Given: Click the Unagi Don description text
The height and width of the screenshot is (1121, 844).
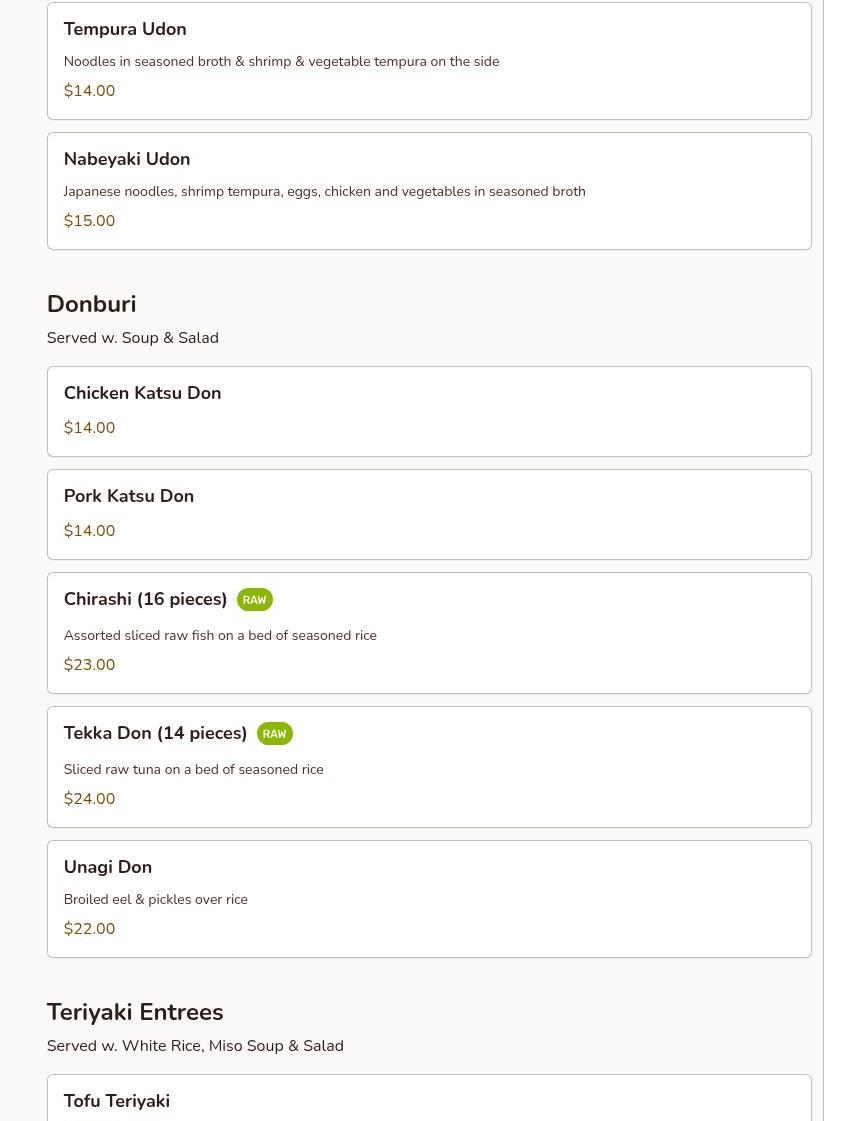Looking at the screenshot, I should [x=155, y=899].
